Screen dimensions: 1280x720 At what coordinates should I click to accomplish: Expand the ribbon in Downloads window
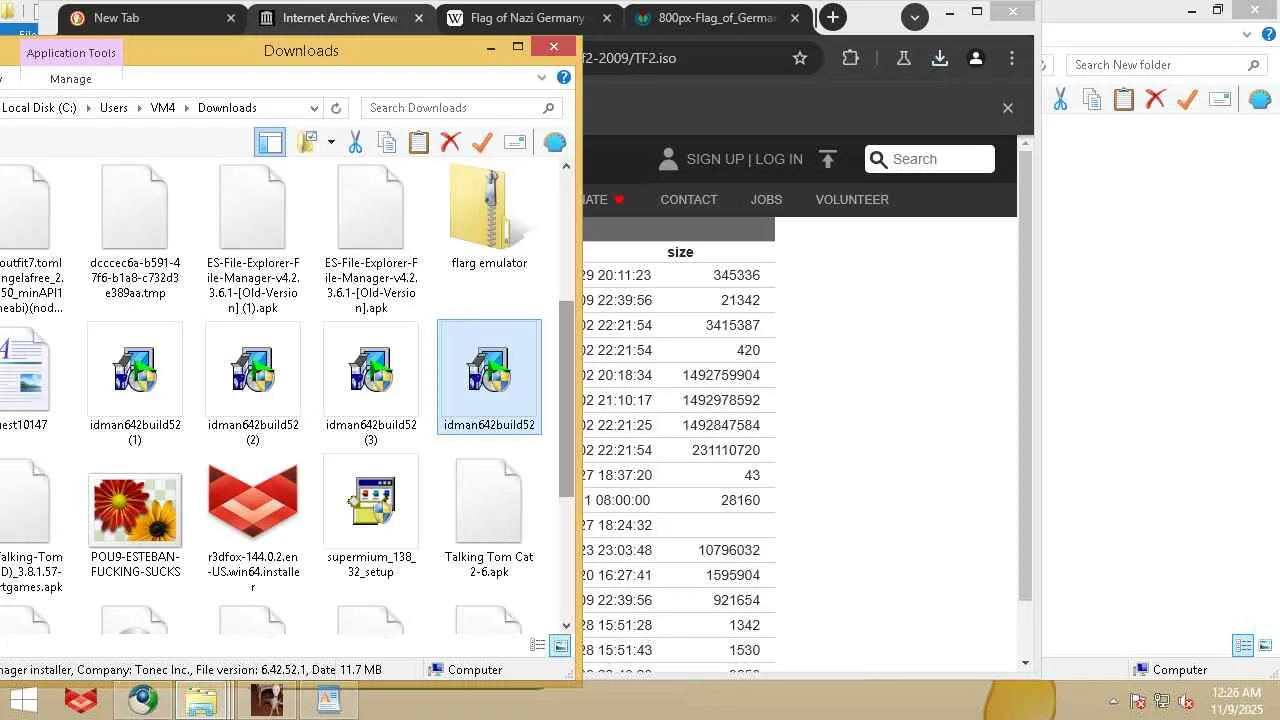coord(542,77)
